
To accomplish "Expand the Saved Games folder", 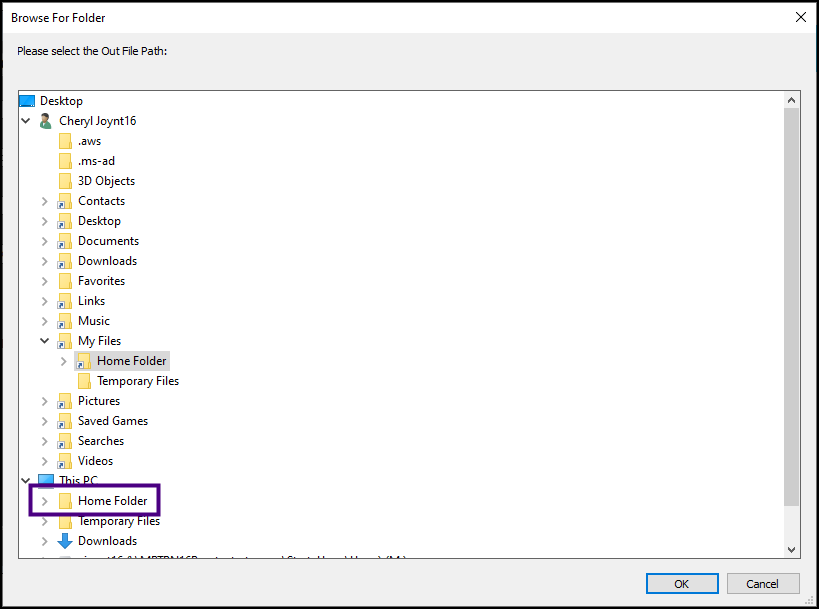I will click(44, 421).
